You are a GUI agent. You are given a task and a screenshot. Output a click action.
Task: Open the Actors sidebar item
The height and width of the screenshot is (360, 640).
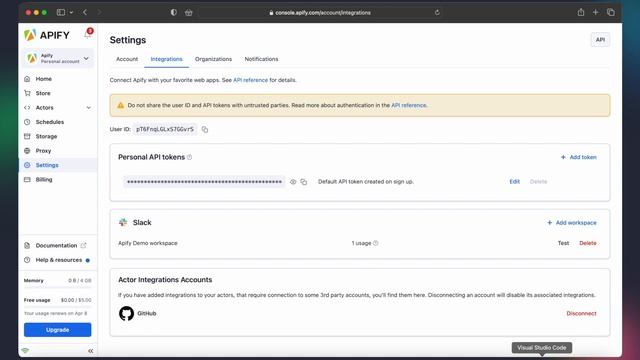[44, 108]
